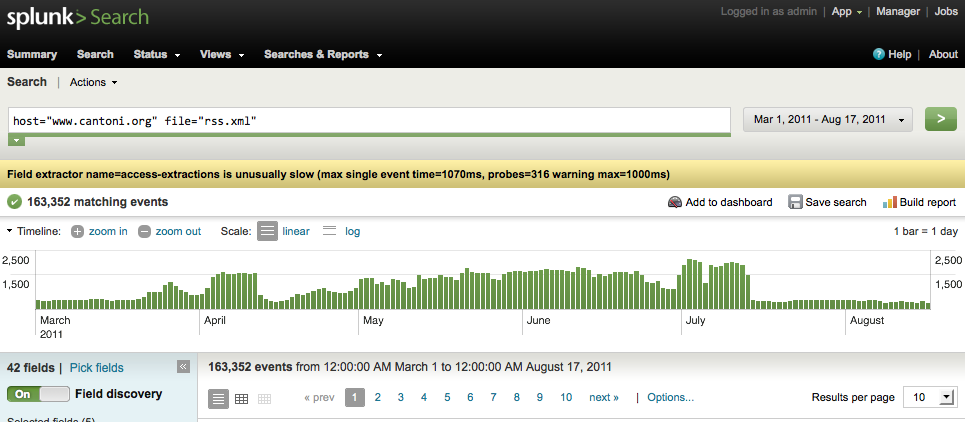965x422 pixels.
Task: Collapse the Timeline disclosure triangle
Action: [10, 231]
